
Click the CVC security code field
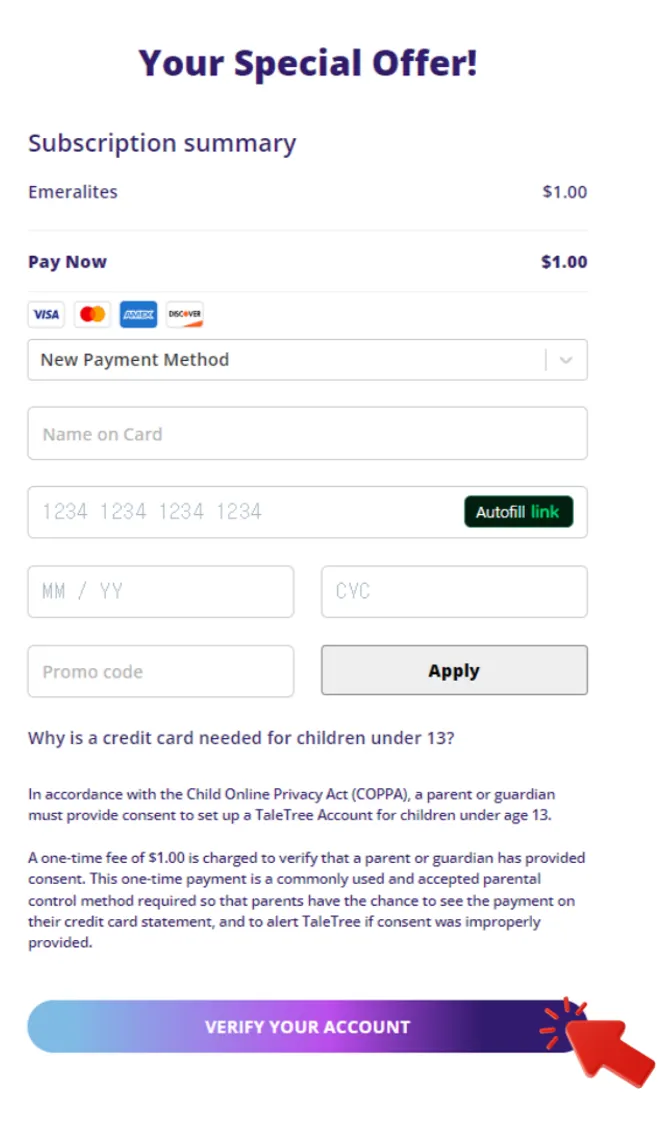click(x=454, y=591)
